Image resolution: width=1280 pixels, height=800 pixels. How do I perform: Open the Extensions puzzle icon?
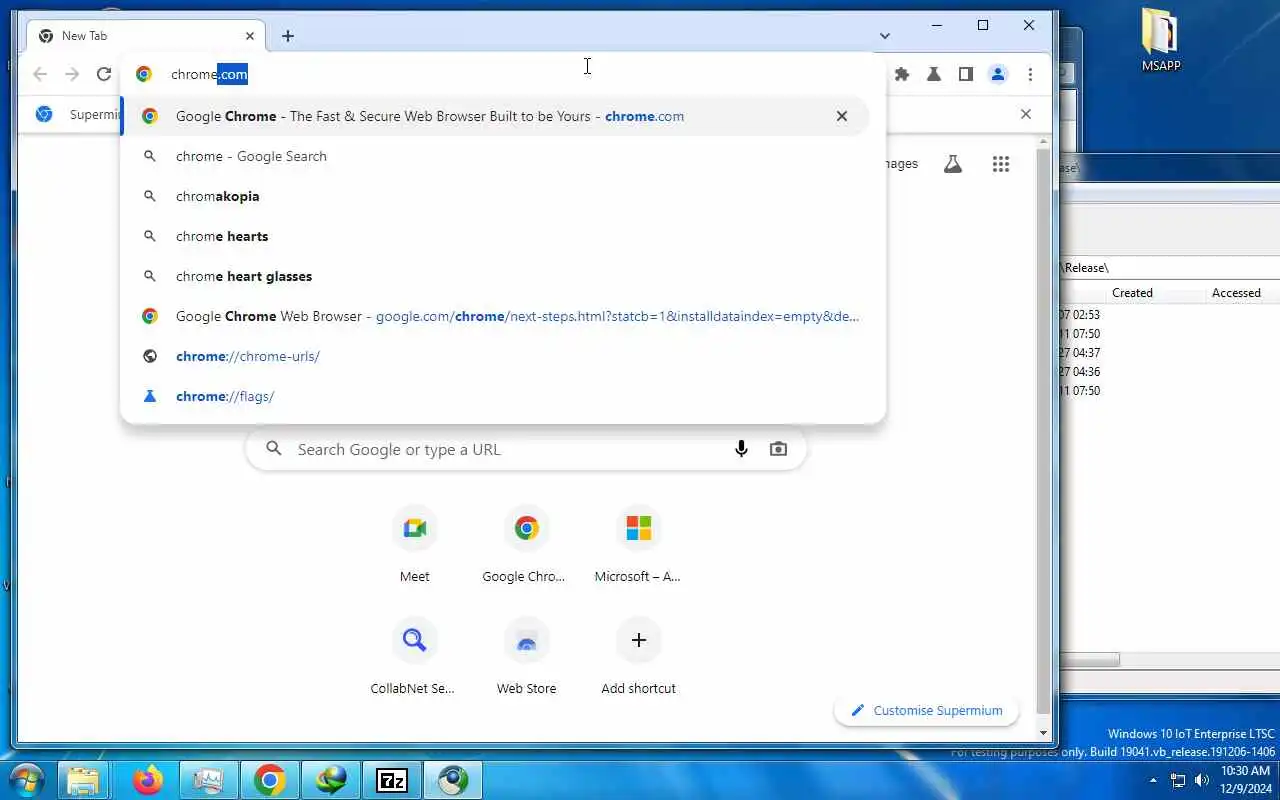pos(902,74)
